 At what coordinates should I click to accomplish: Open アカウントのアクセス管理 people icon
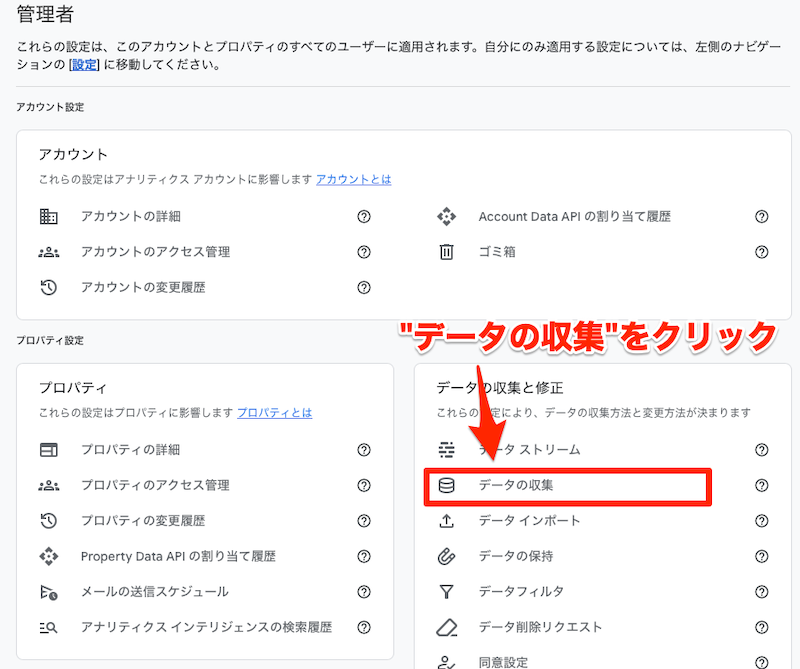[48, 252]
